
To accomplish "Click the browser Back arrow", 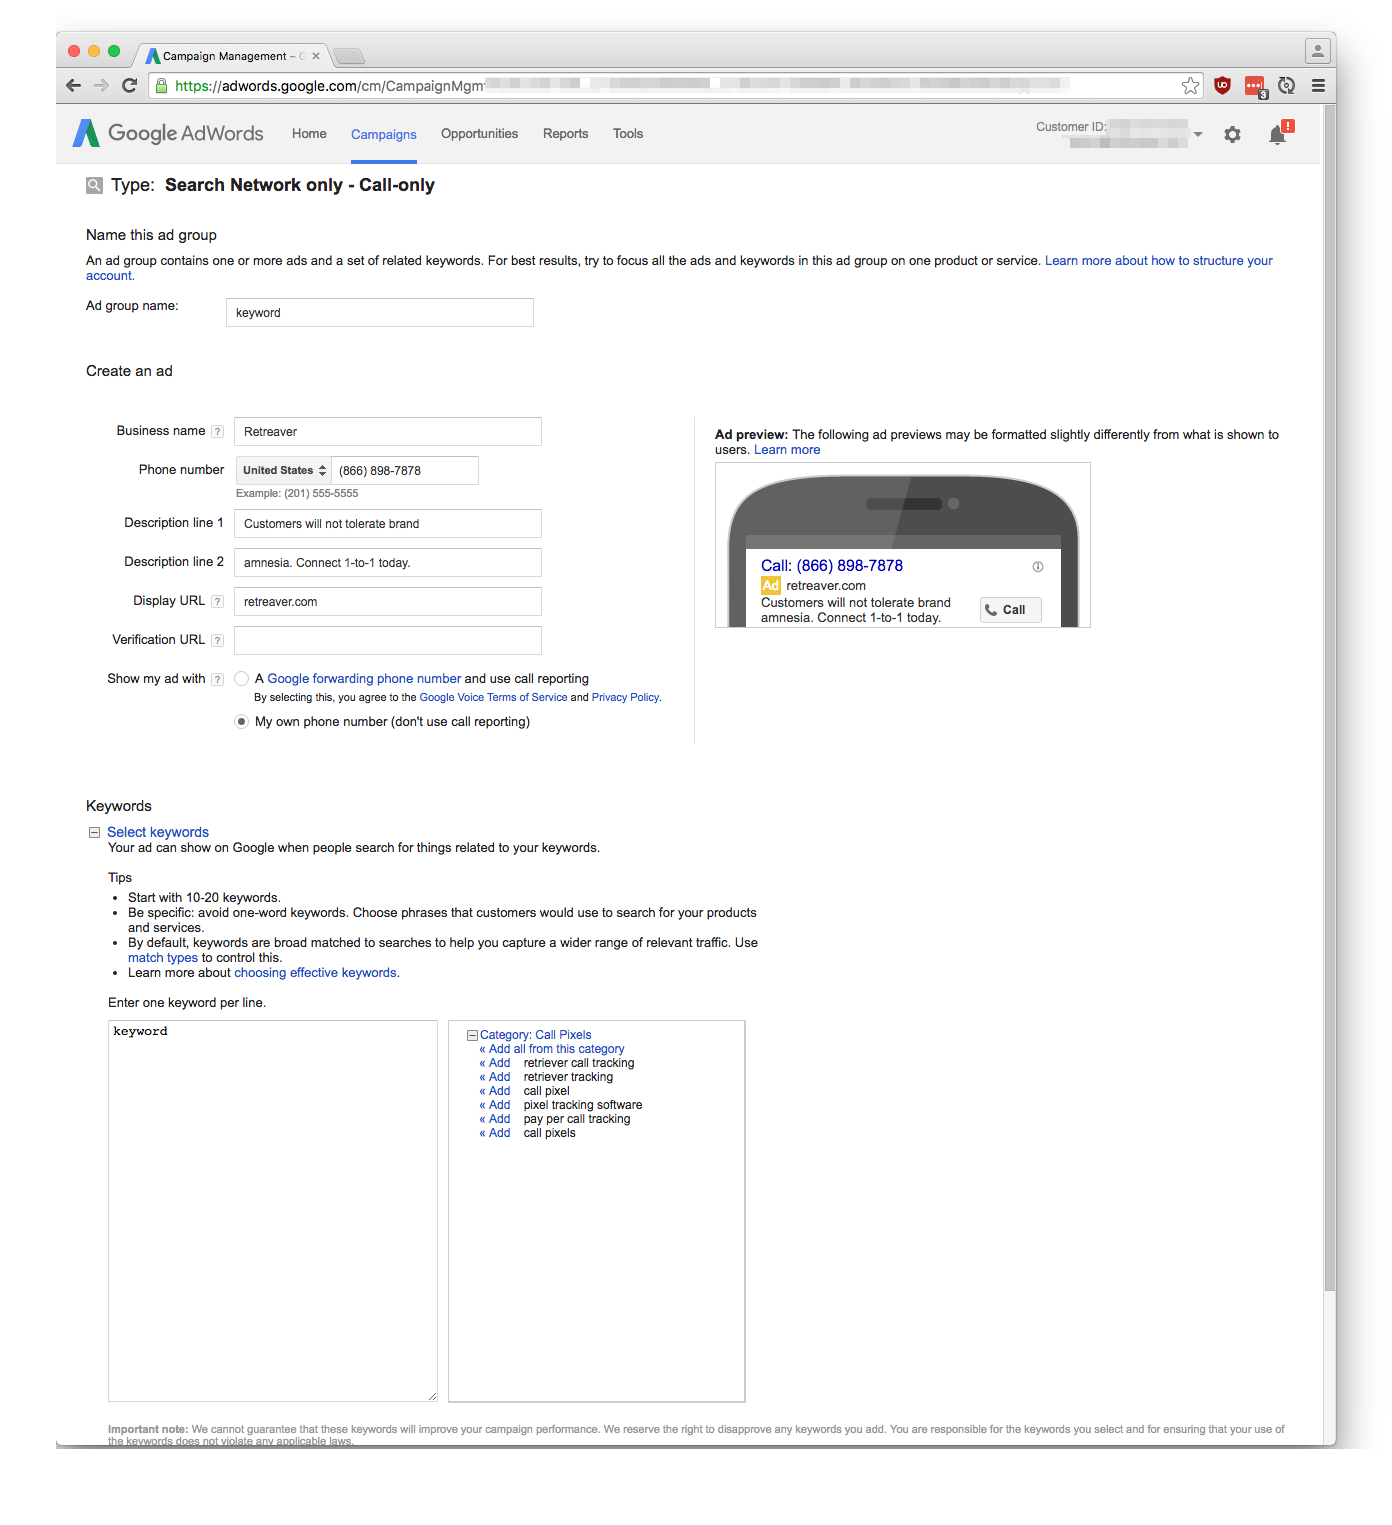I will point(73,86).
